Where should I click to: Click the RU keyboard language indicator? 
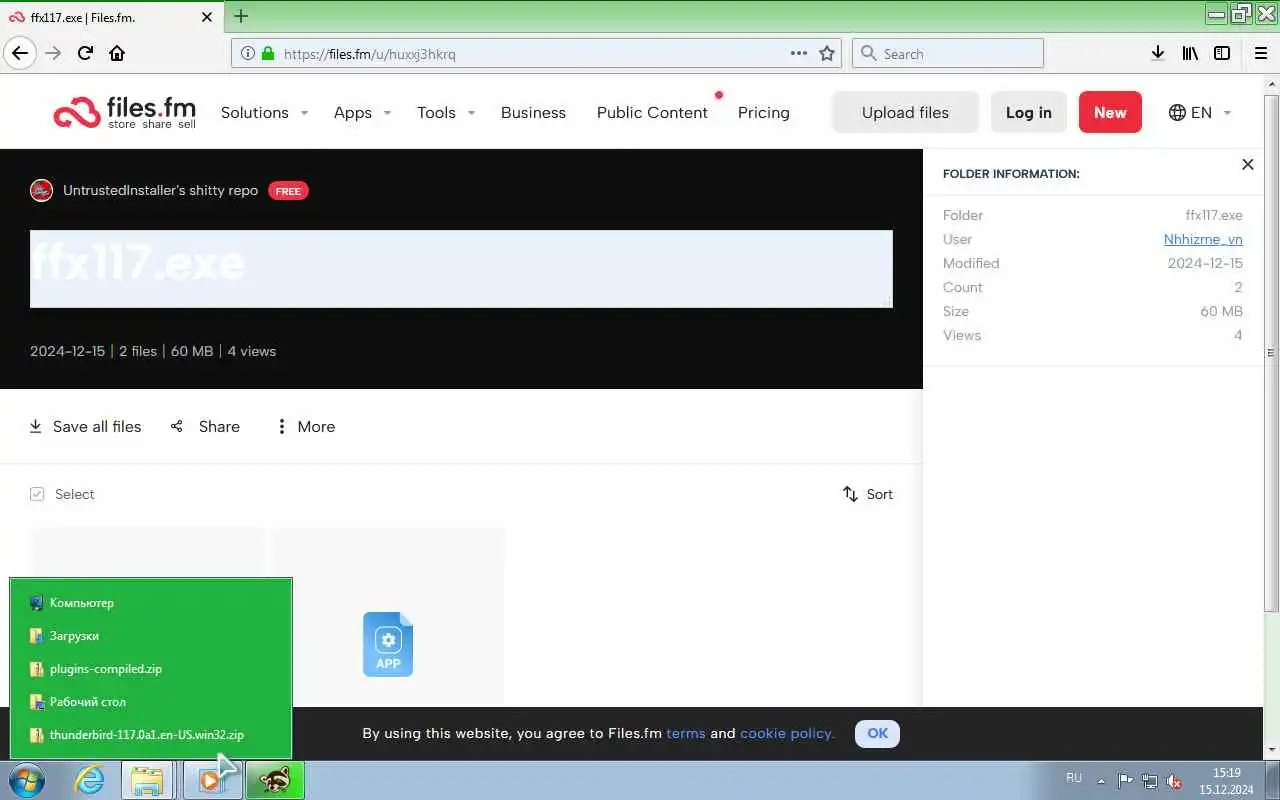(x=1074, y=777)
